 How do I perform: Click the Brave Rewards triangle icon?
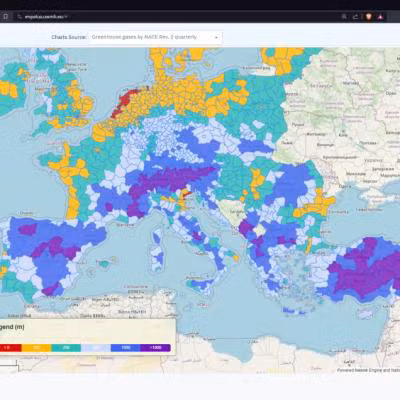(x=380, y=16)
